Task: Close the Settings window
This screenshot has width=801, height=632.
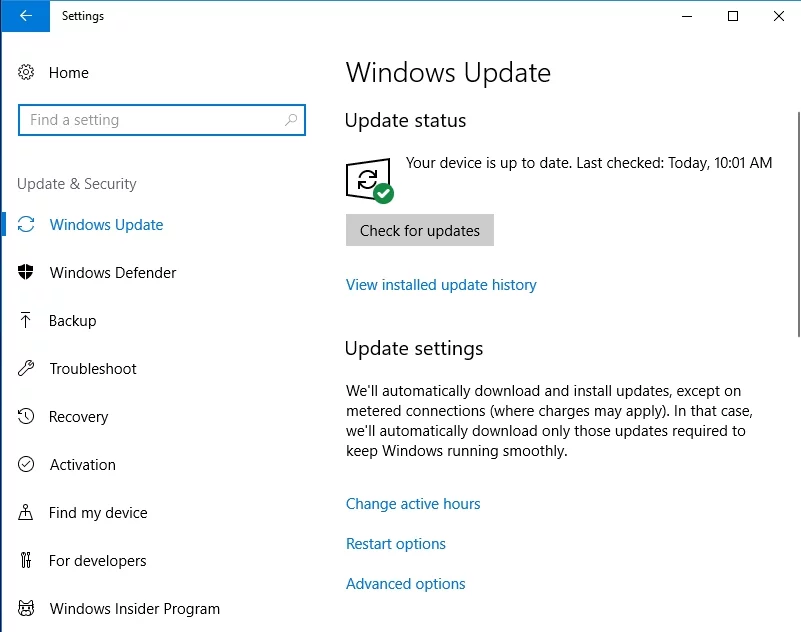Action: click(x=779, y=16)
